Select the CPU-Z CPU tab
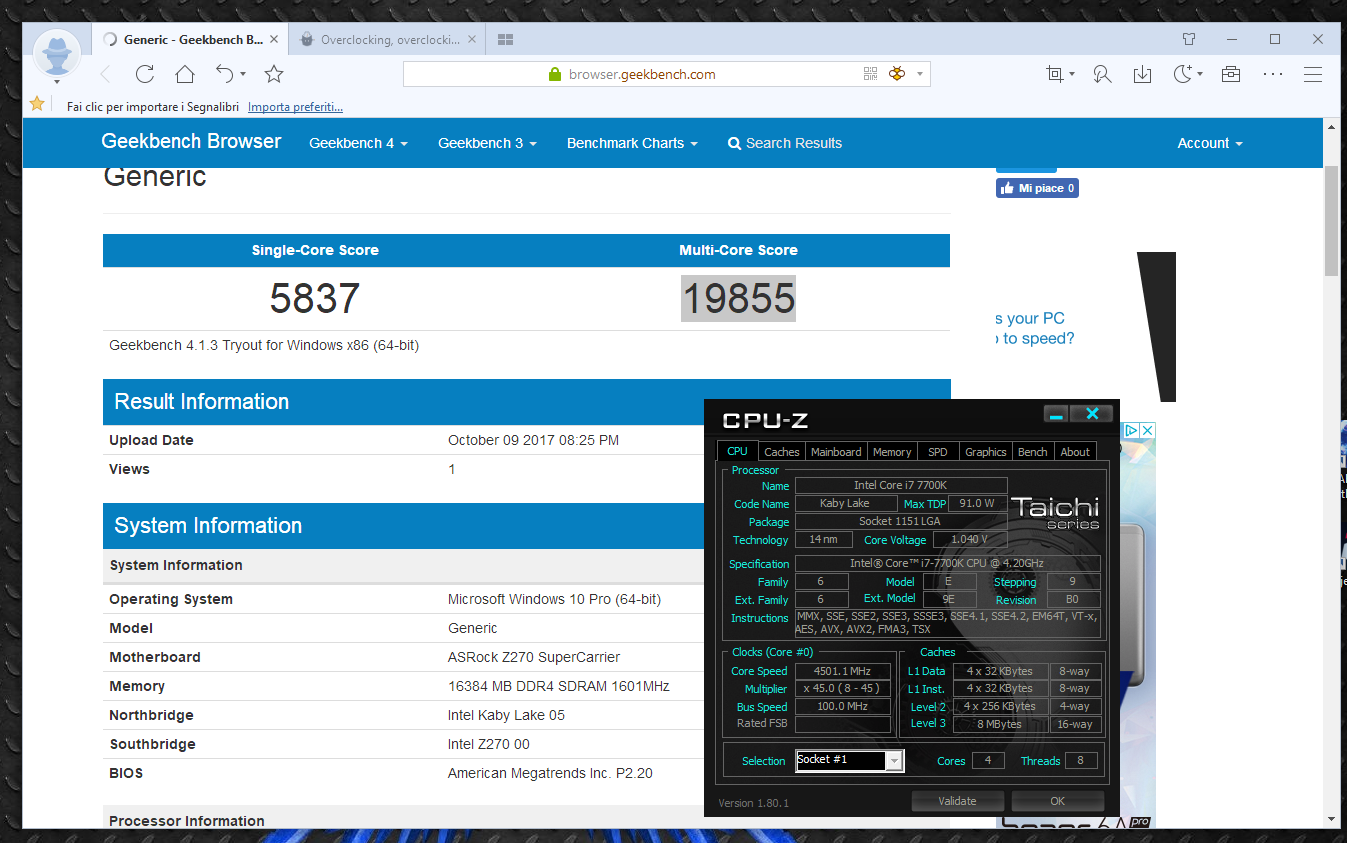This screenshot has height=843, width=1347. pos(737,451)
